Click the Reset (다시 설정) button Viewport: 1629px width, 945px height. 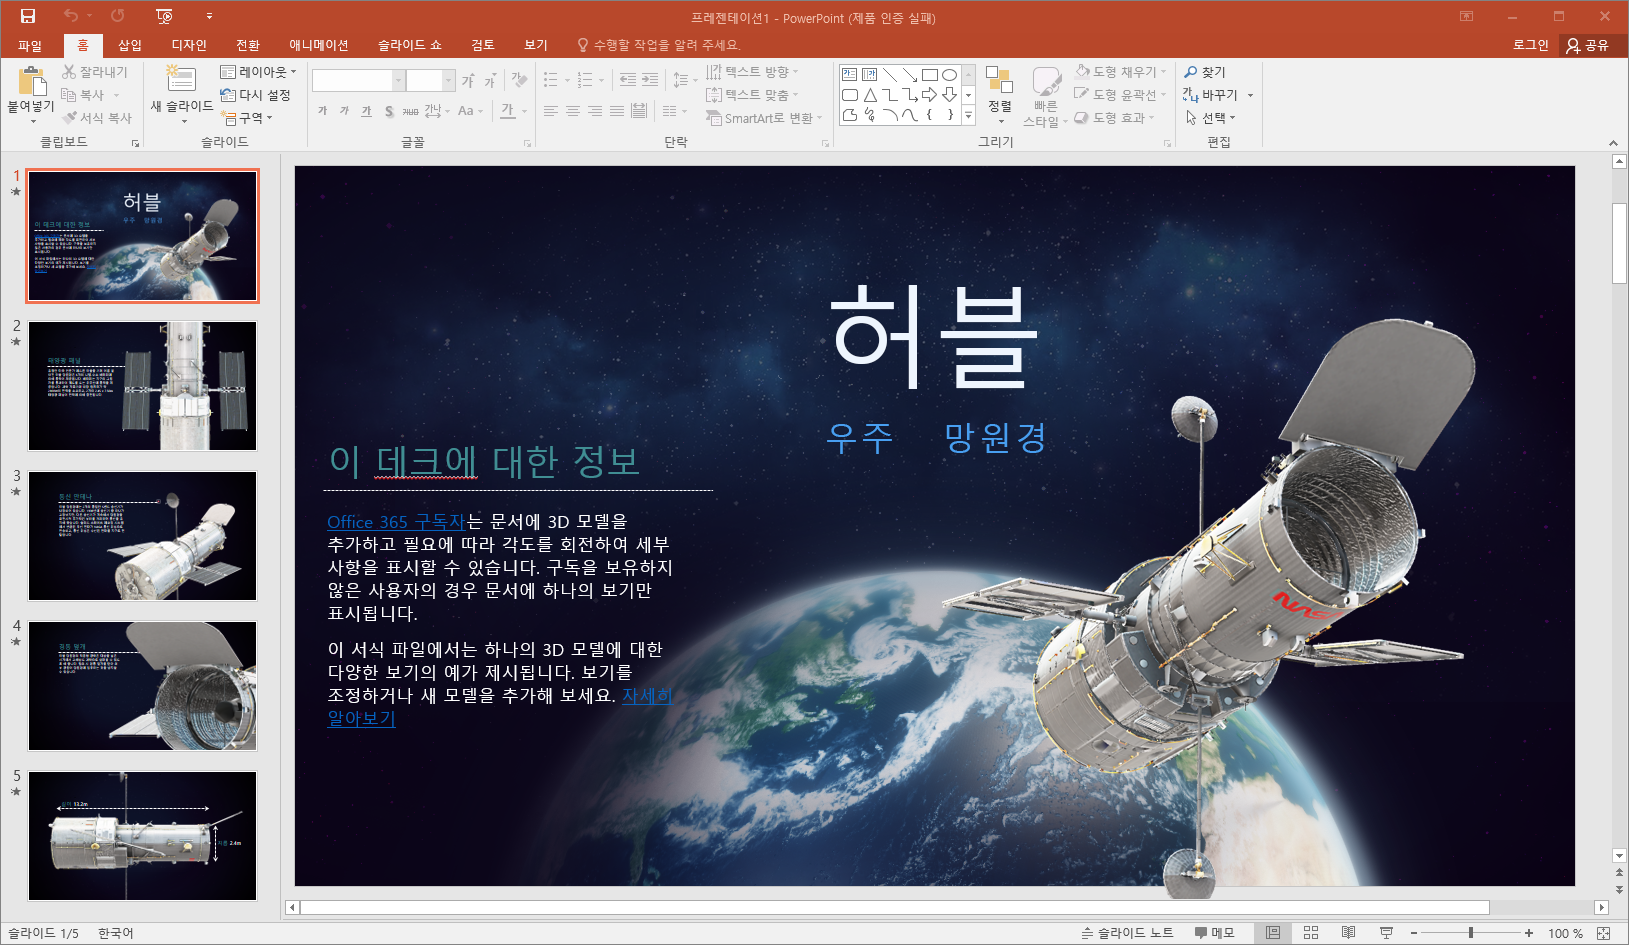[x=256, y=95]
